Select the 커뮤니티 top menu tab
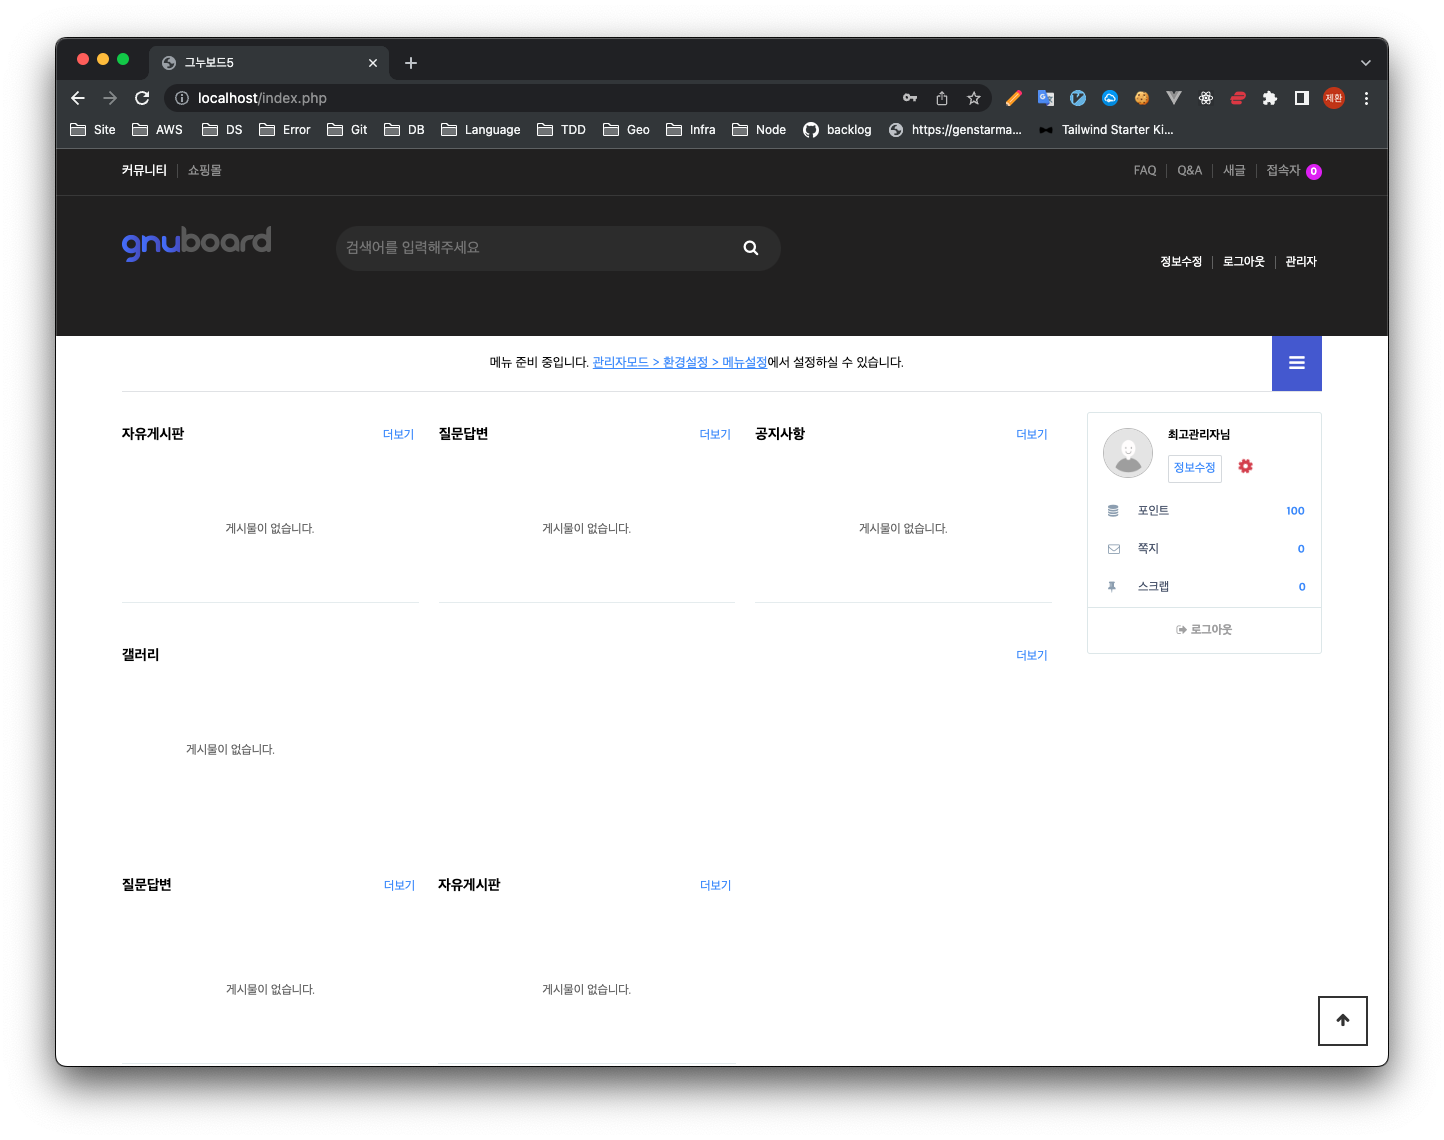Viewport: 1444px width, 1140px height. pos(144,171)
